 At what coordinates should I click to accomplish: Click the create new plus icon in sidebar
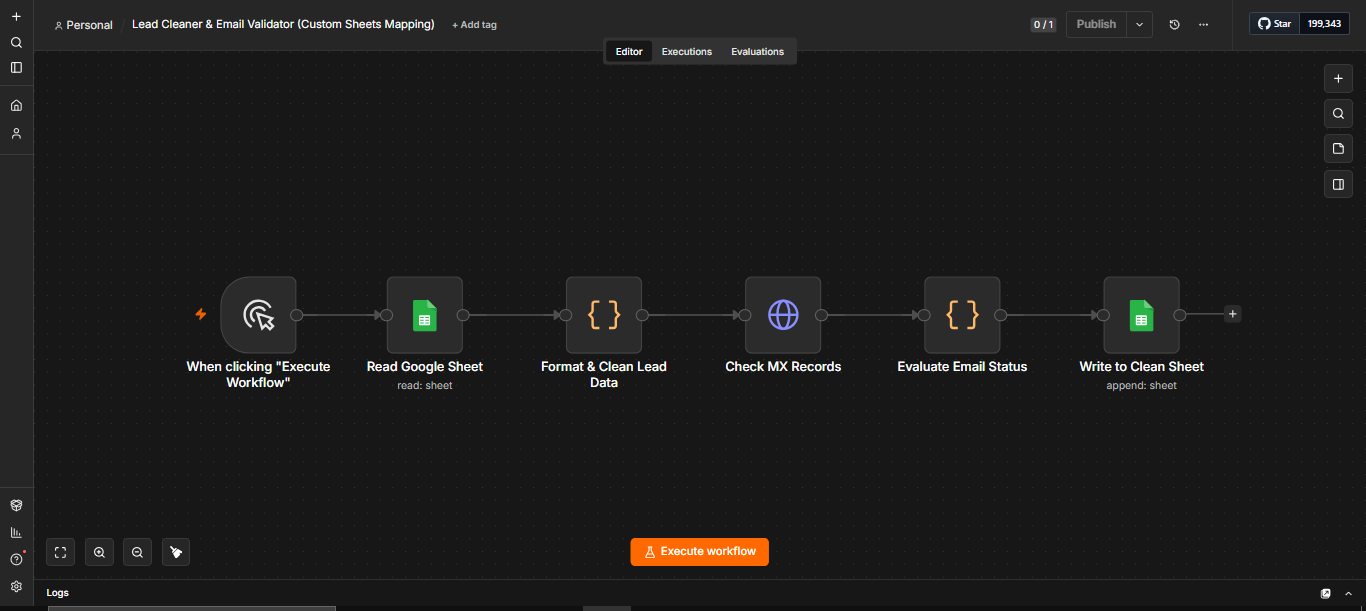pos(16,17)
